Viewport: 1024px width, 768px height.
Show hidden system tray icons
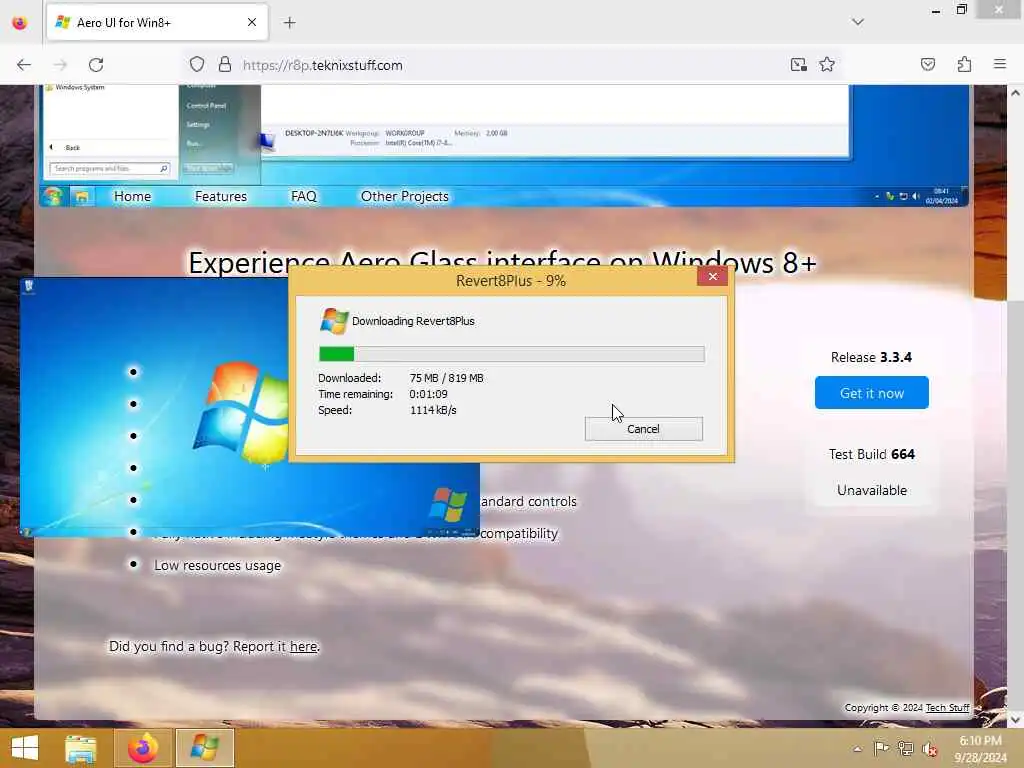[857, 749]
